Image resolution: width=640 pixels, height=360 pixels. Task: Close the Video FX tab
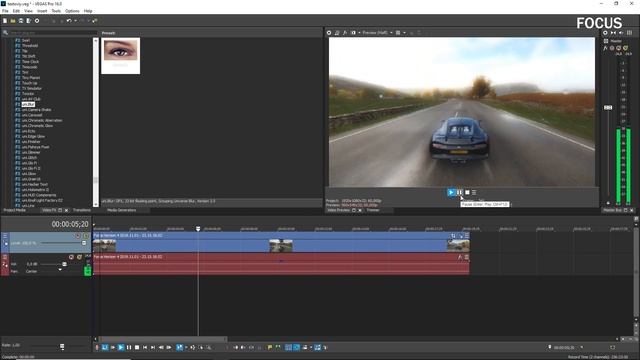click(66, 210)
